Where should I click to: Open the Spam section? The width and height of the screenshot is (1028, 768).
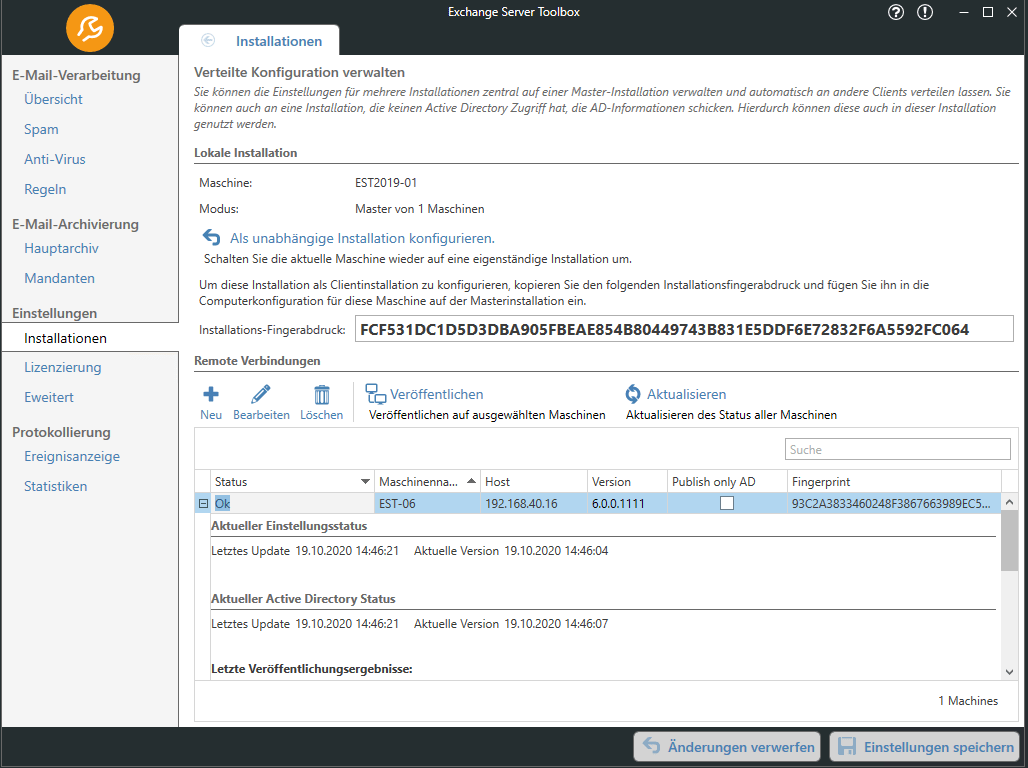(x=41, y=129)
